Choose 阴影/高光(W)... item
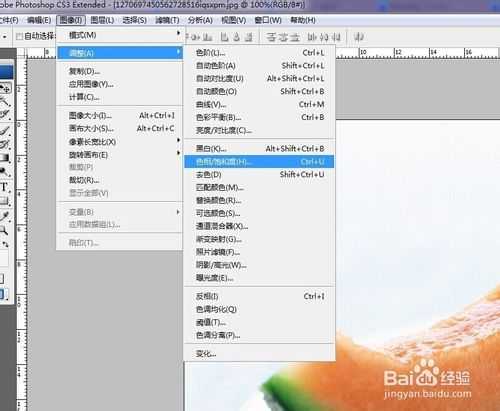 point(259,265)
